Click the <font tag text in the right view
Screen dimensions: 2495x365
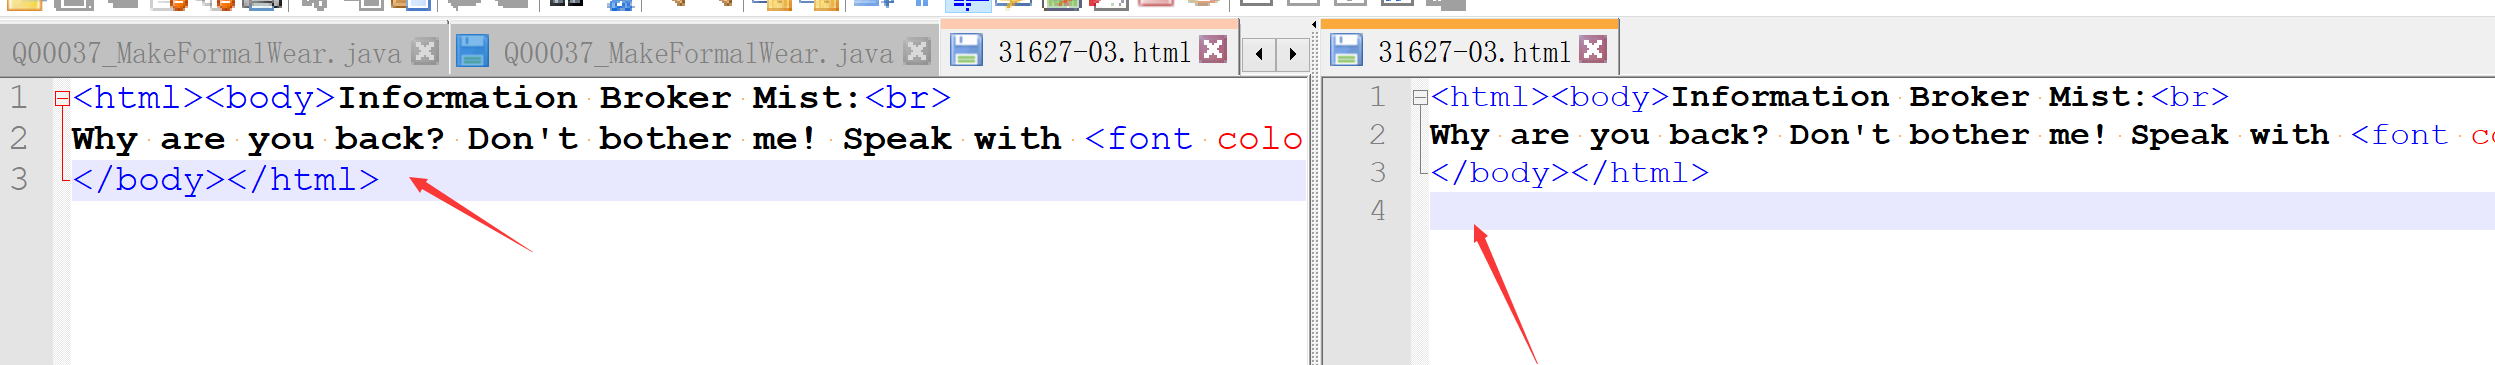[2398, 135]
